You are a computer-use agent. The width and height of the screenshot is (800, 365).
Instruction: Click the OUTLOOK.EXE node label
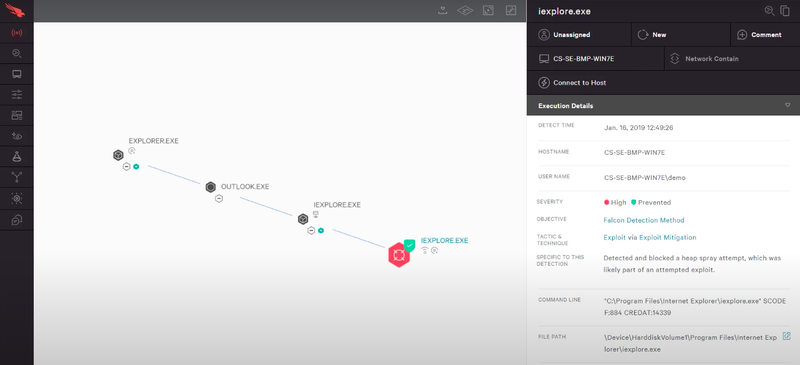click(245, 187)
